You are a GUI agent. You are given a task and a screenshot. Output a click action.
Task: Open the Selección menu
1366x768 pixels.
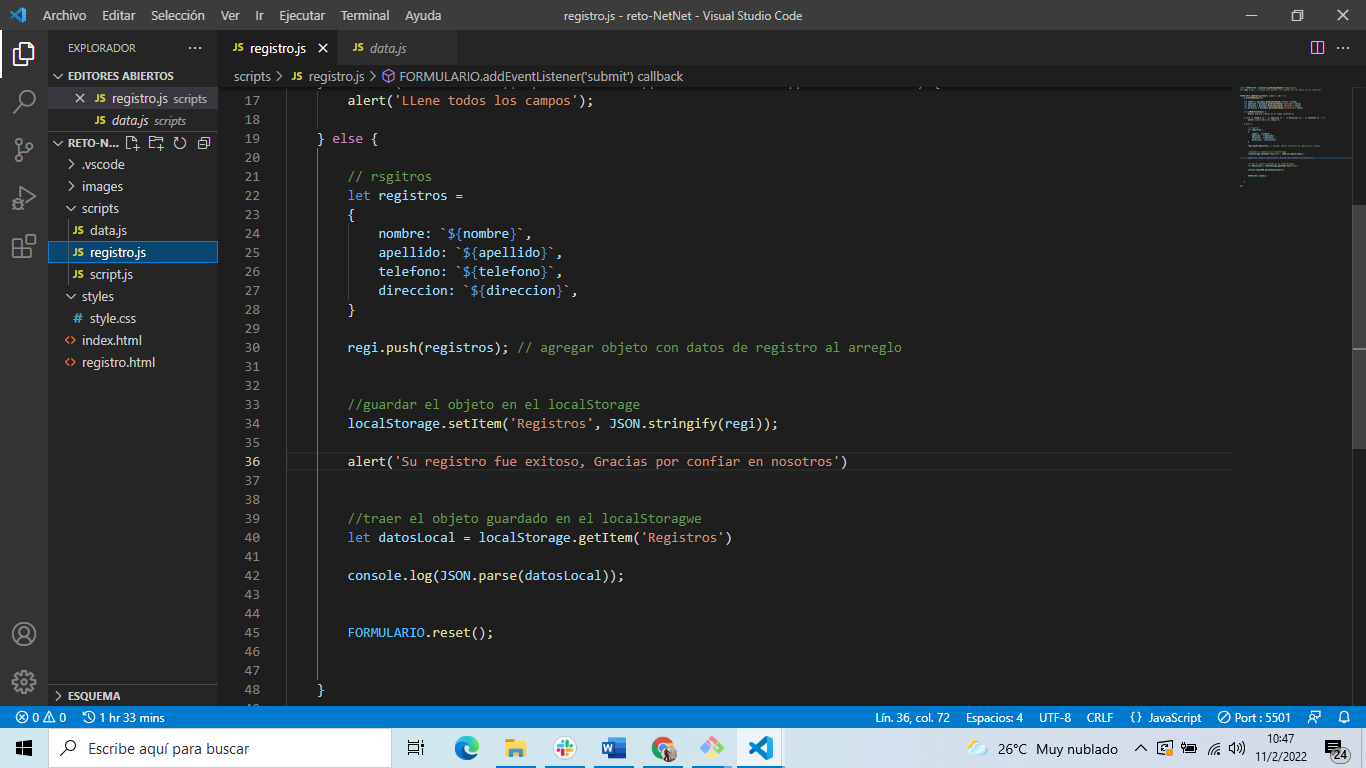point(178,15)
